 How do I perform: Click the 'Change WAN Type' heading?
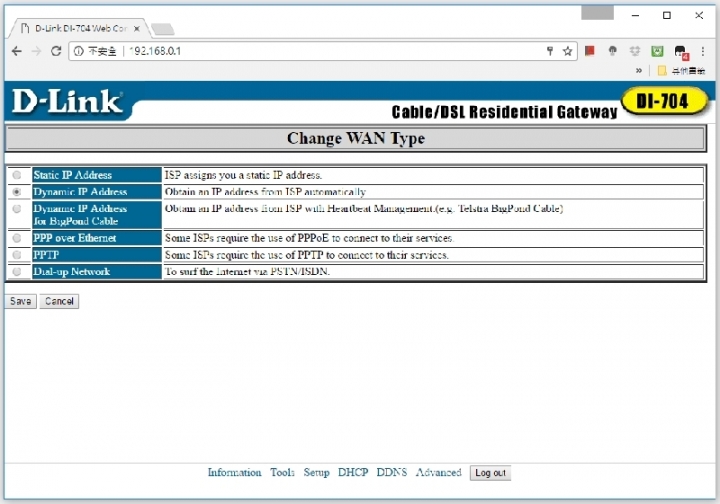pos(356,138)
